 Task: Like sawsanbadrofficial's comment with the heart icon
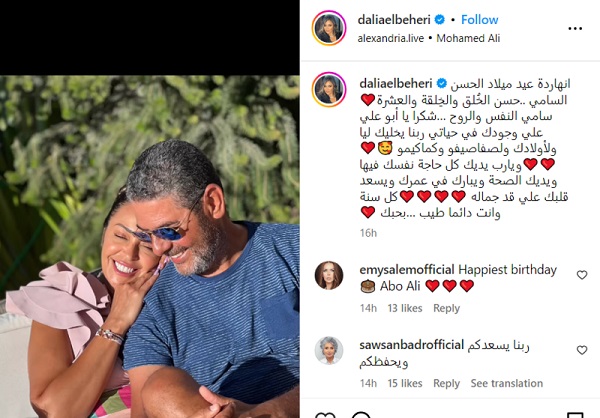pos(582,350)
